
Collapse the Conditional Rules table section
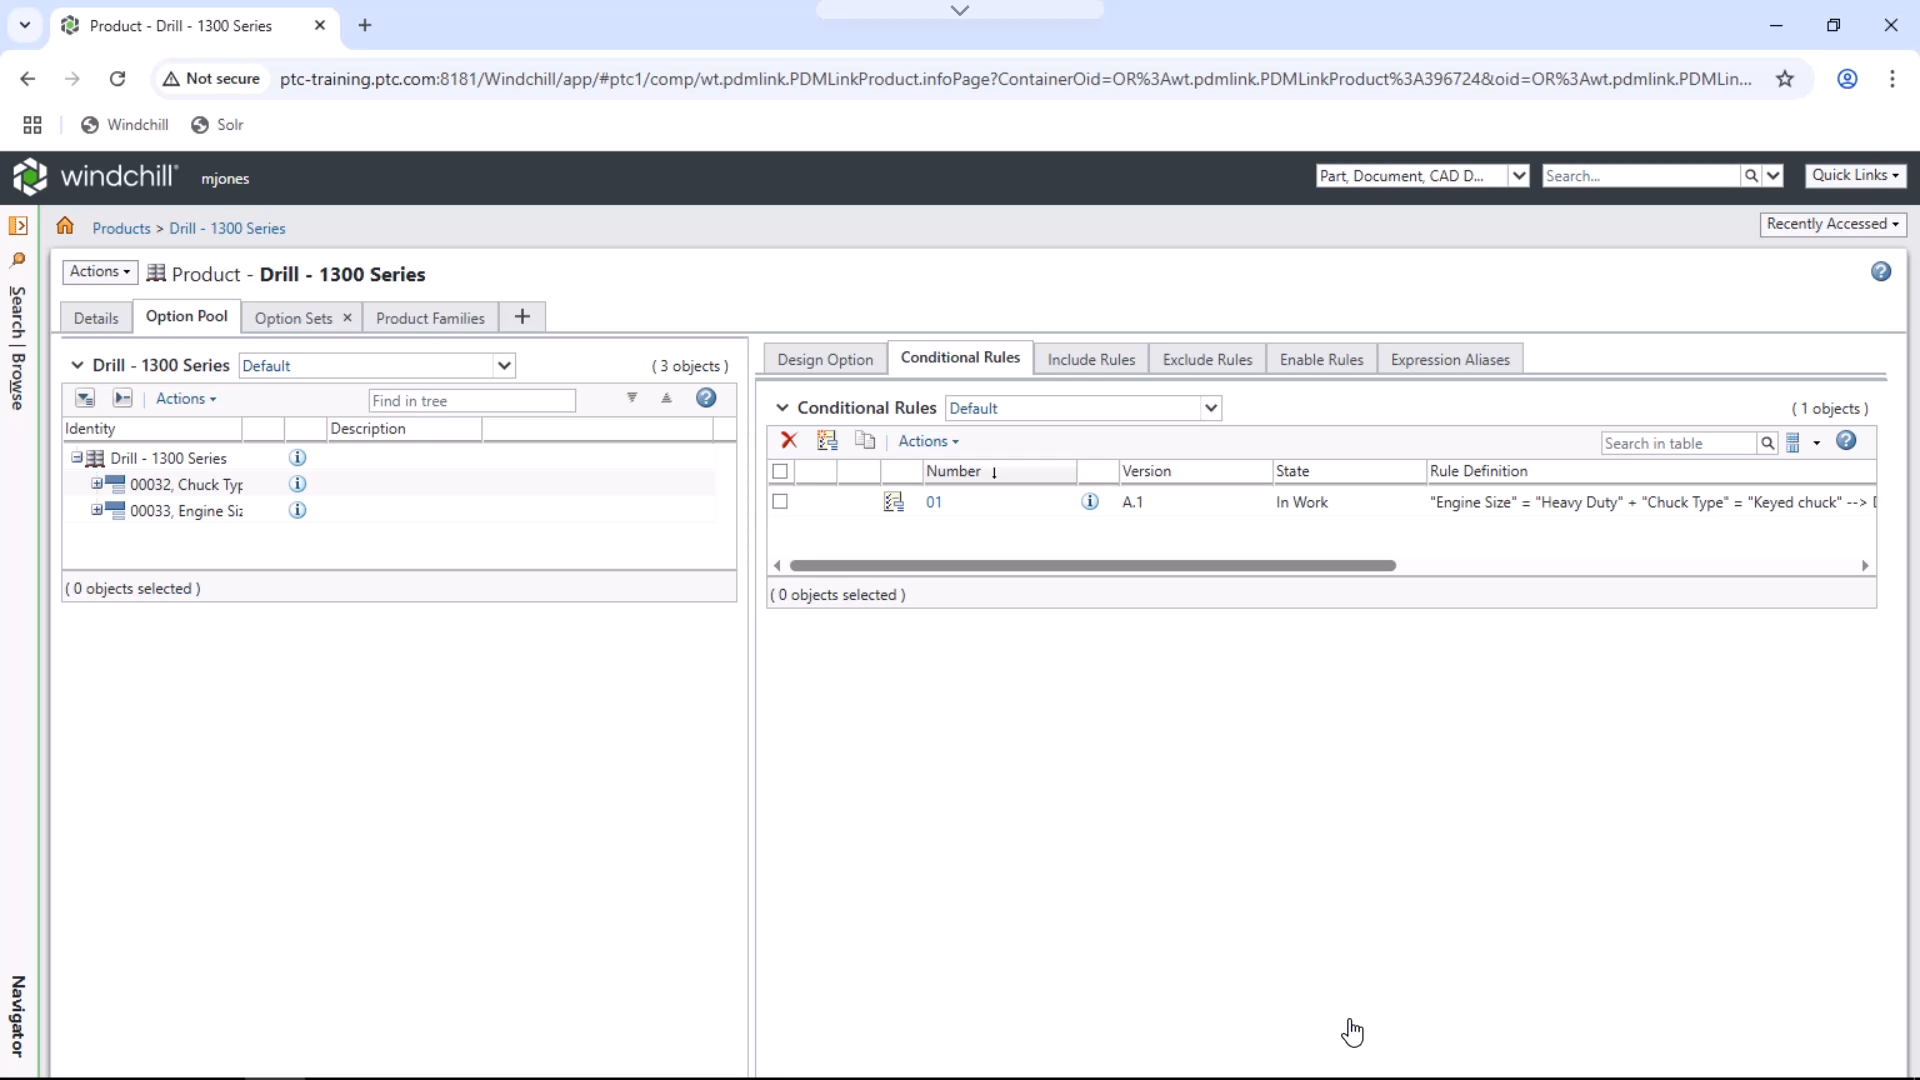click(x=782, y=408)
